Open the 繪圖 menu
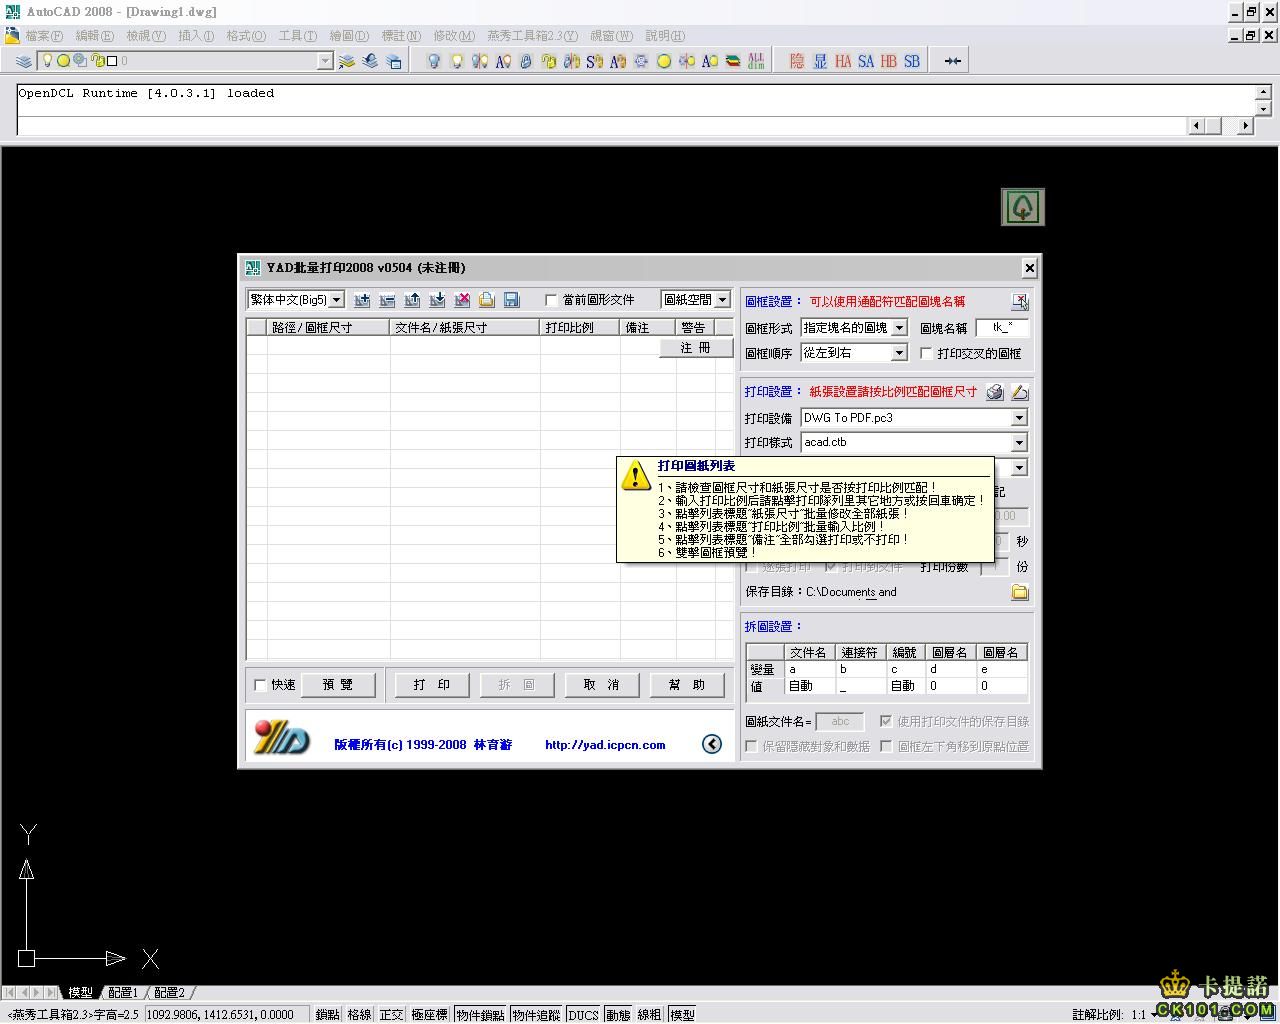This screenshot has height=1024, width=1280. click(x=349, y=35)
